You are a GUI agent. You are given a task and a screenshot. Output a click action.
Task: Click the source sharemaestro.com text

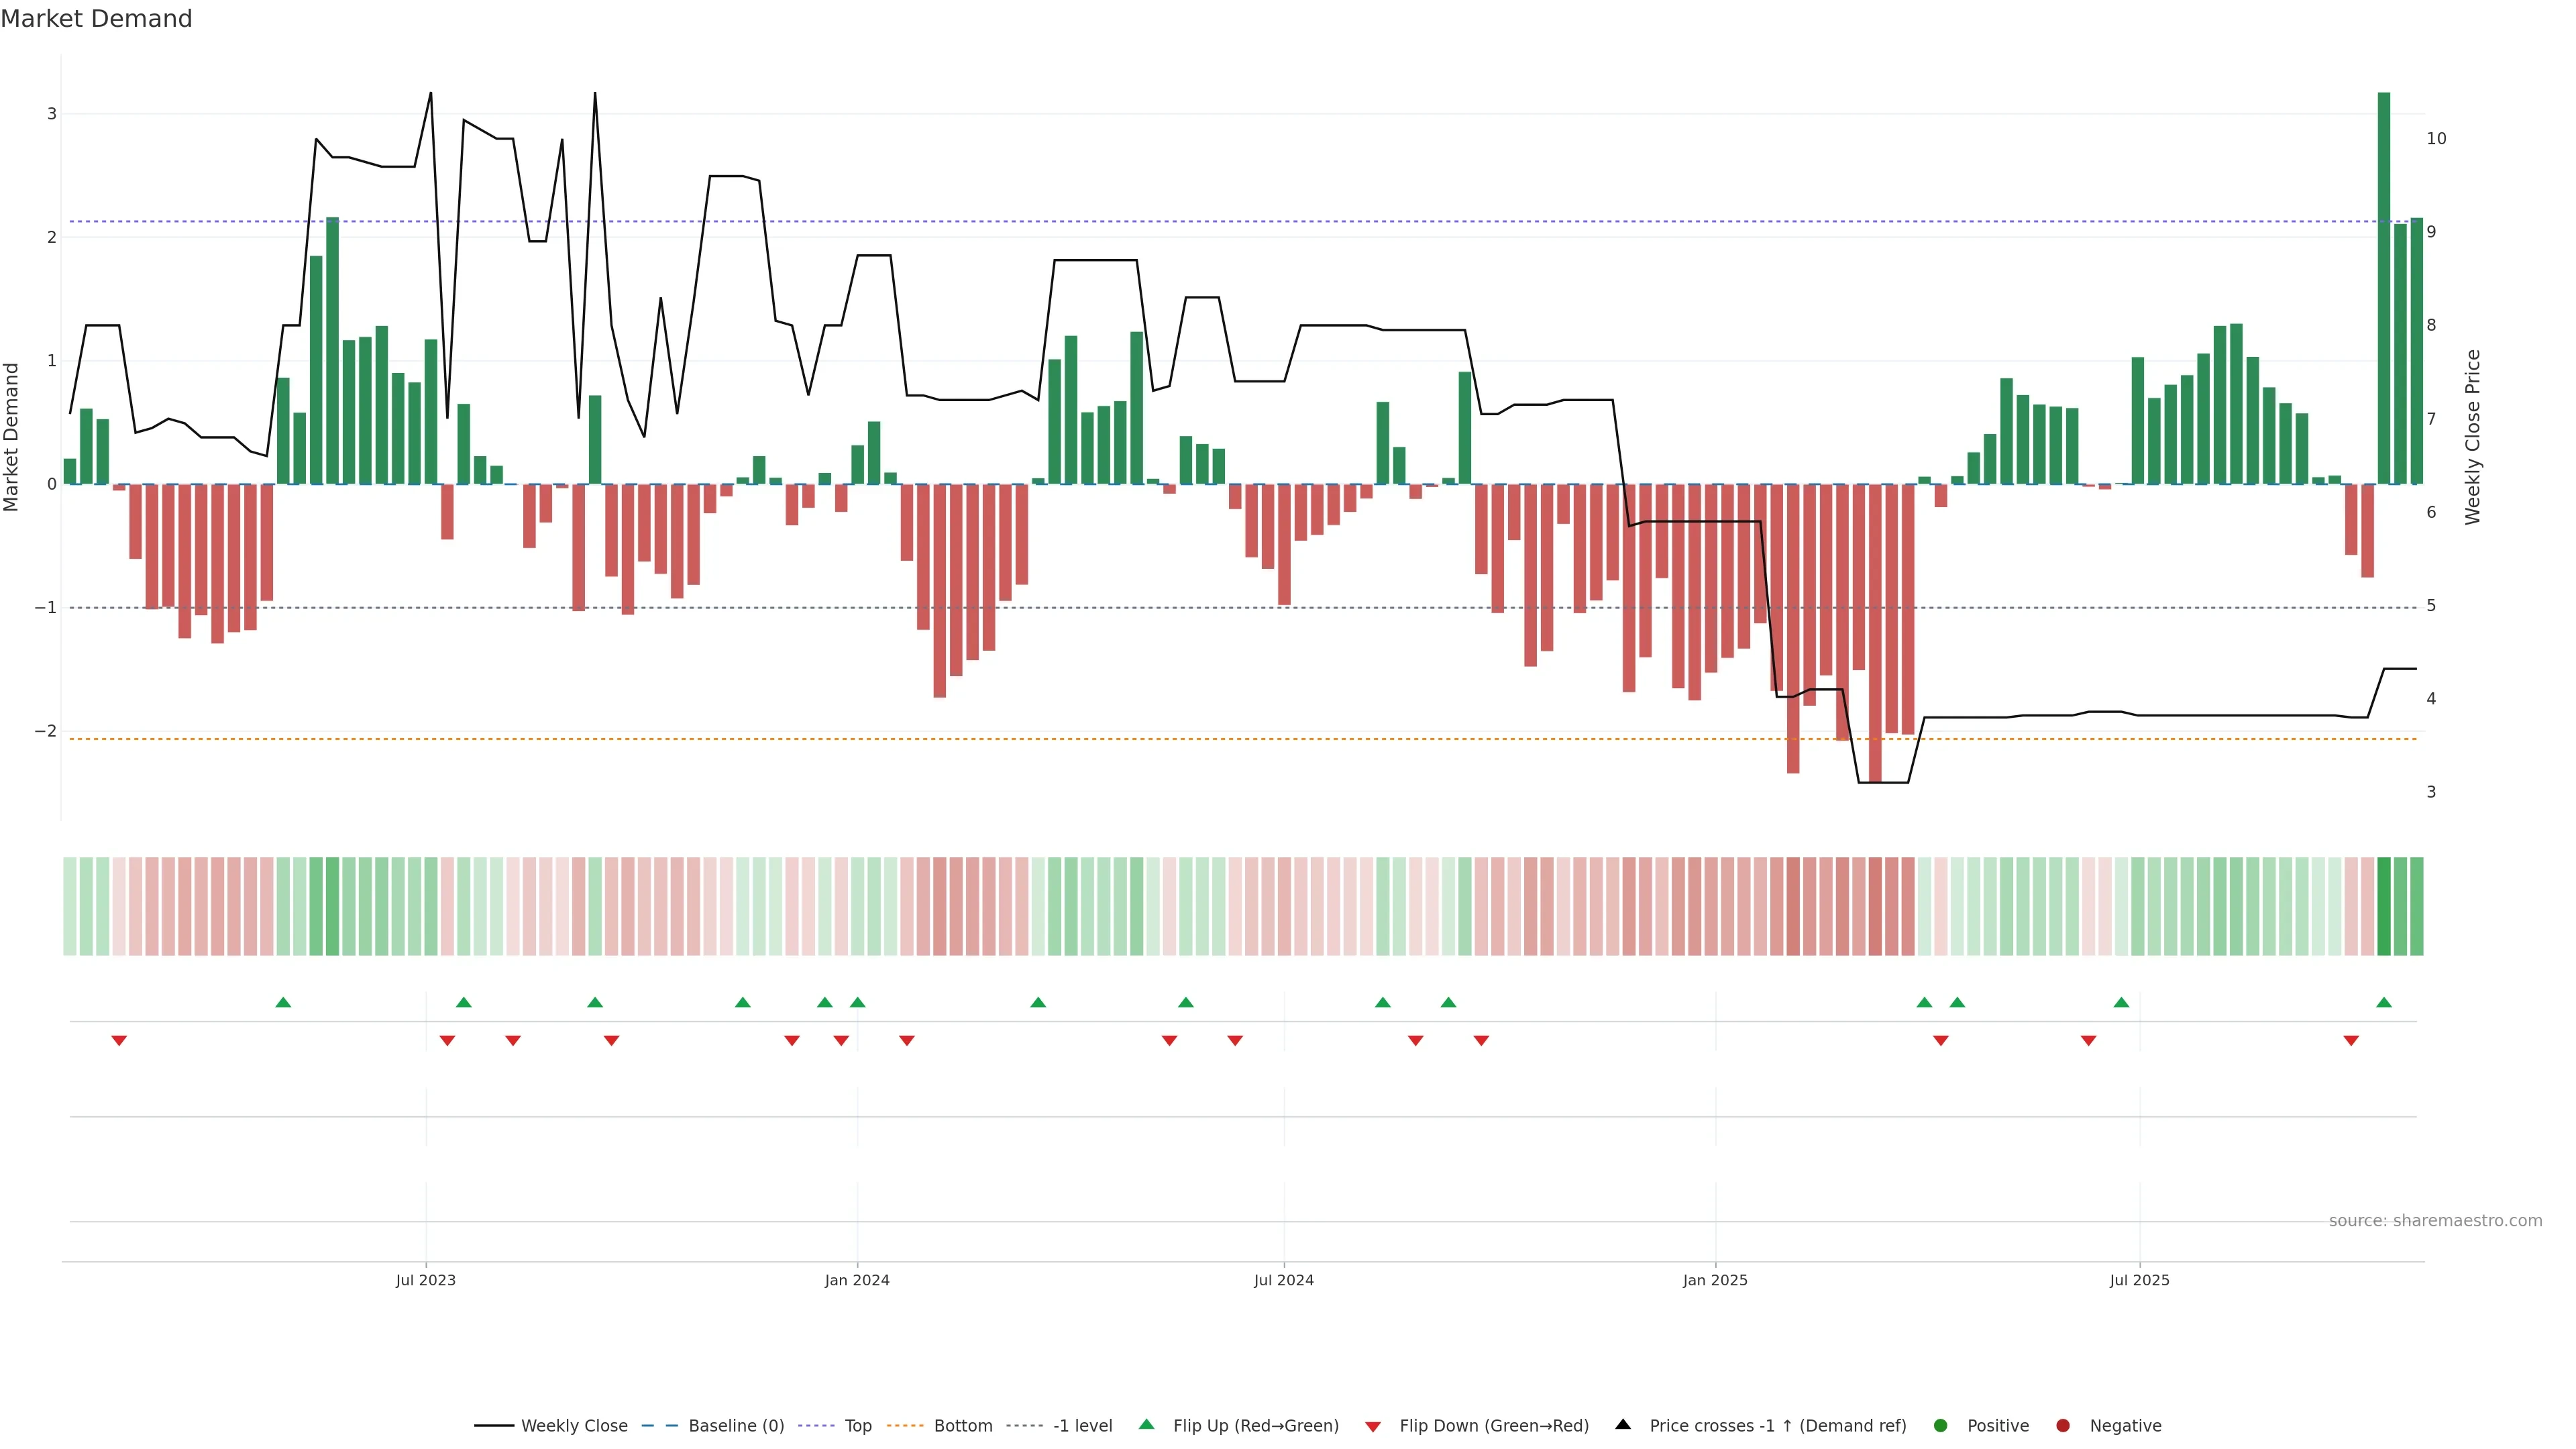[2435, 1221]
